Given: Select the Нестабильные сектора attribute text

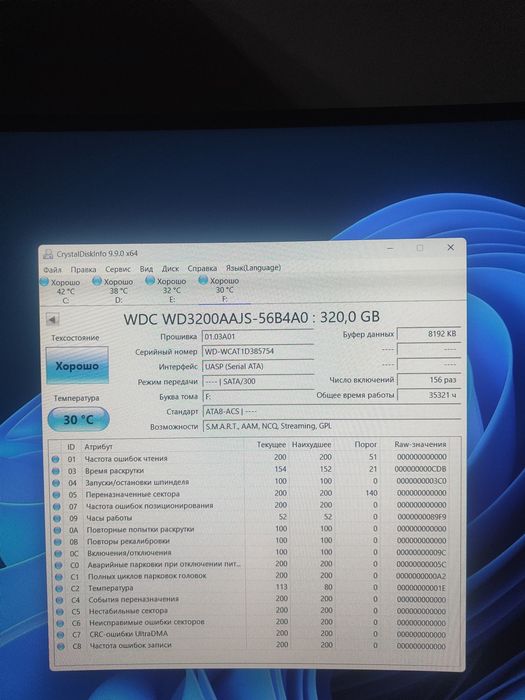Looking at the screenshot, I should 128,611.
